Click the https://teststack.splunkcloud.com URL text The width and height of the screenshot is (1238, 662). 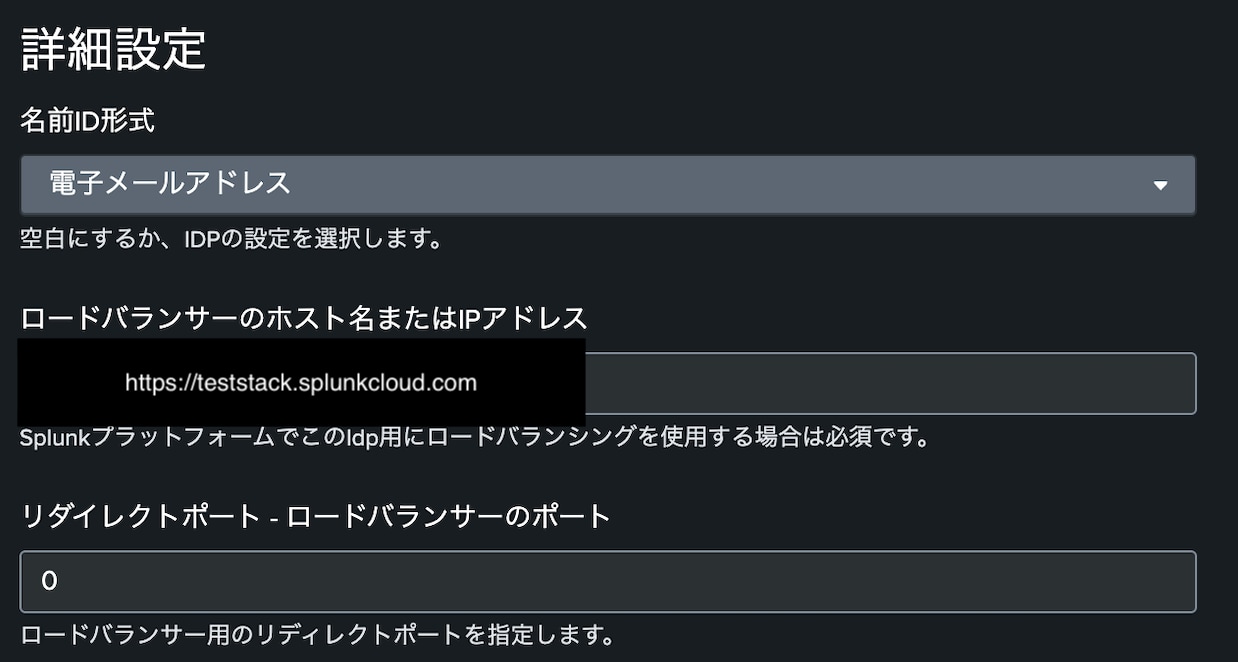[x=300, y=382]
